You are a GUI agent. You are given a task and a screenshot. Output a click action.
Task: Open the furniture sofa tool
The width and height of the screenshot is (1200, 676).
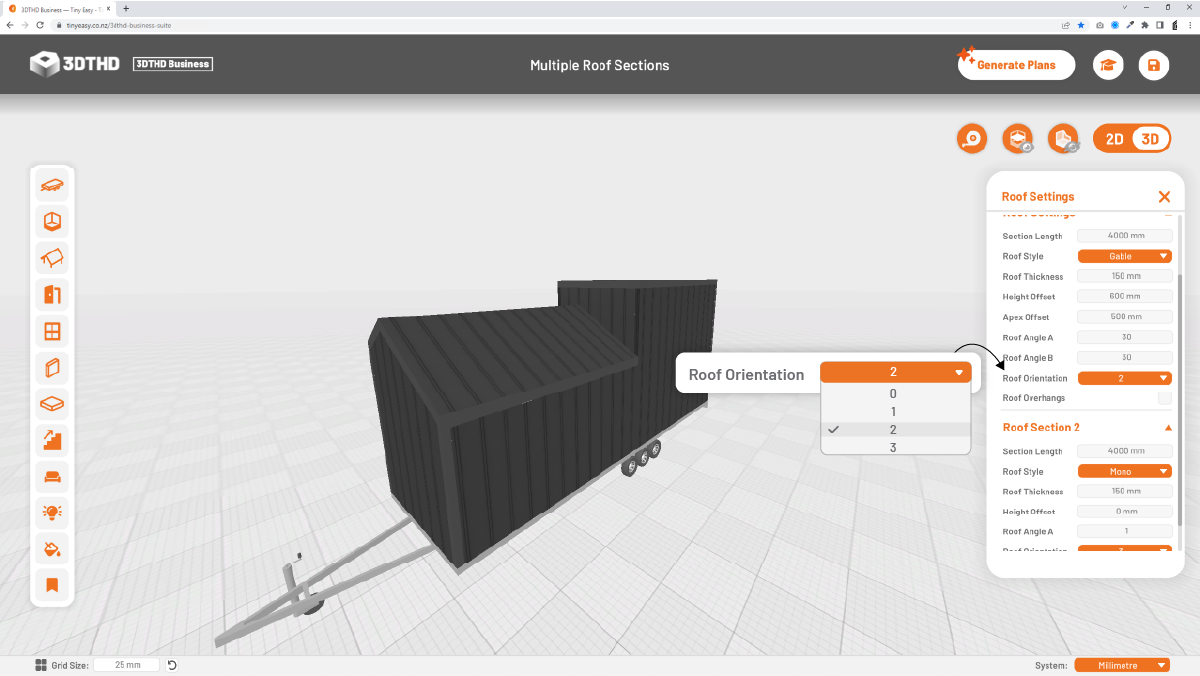[x=52, y=476]
